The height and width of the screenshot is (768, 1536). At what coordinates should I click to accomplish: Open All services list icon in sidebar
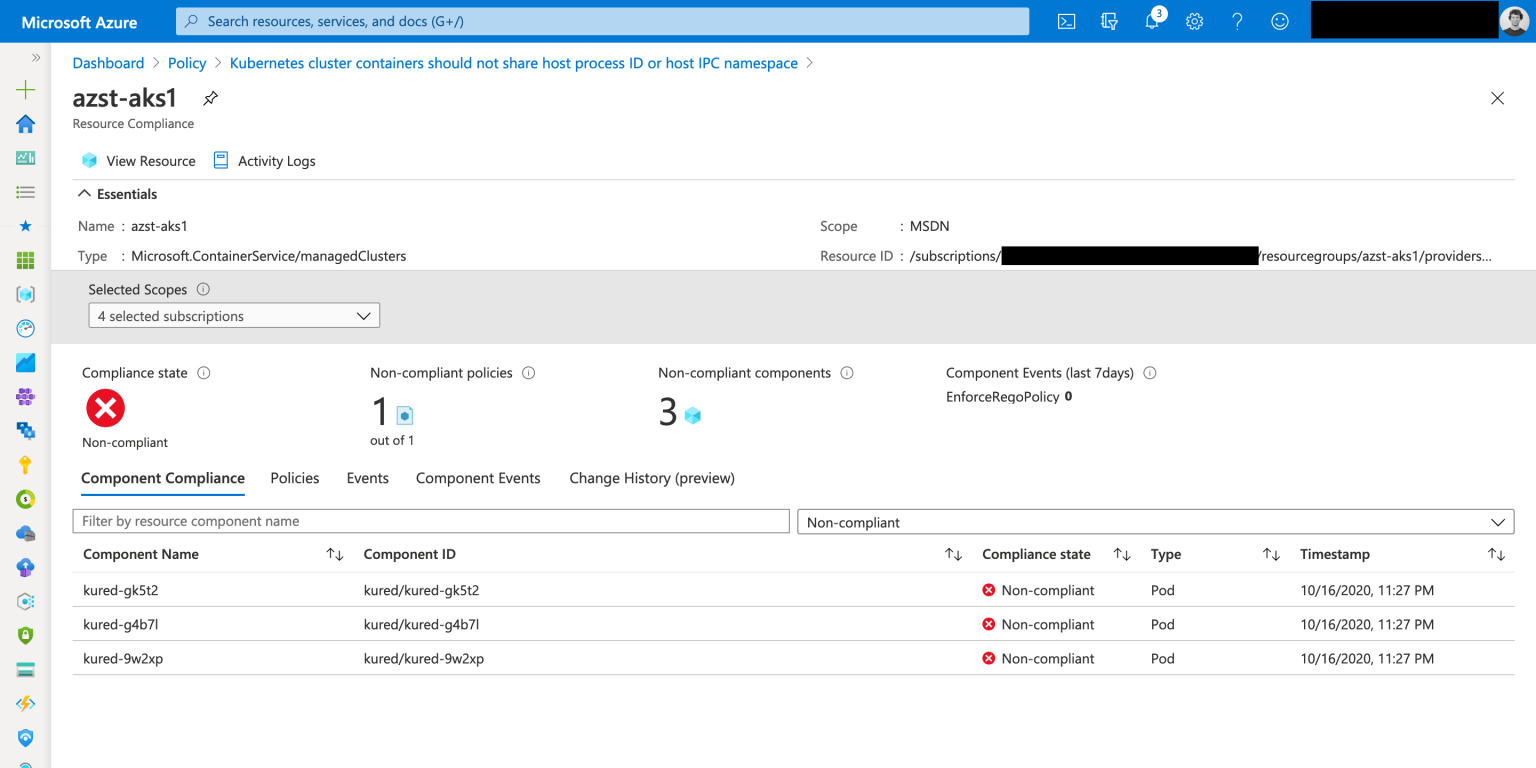26,192
